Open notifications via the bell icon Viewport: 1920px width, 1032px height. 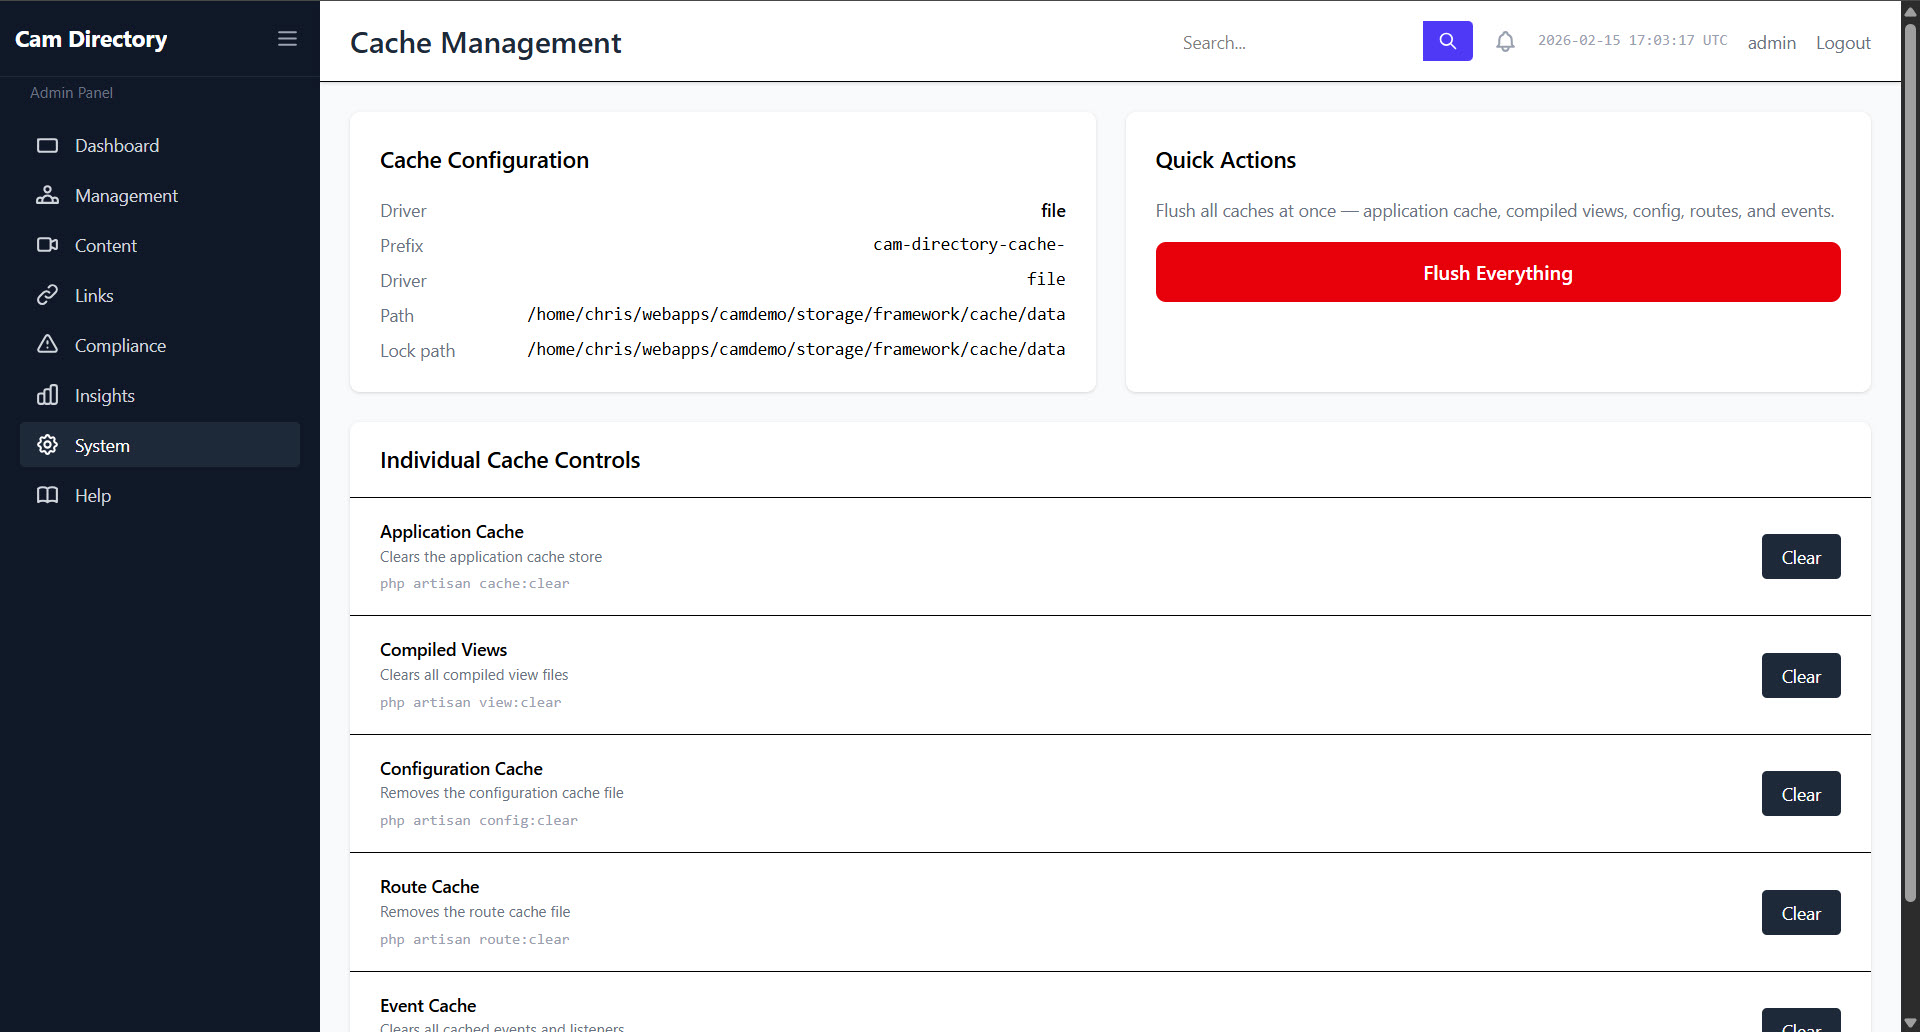coord(1505,42)
